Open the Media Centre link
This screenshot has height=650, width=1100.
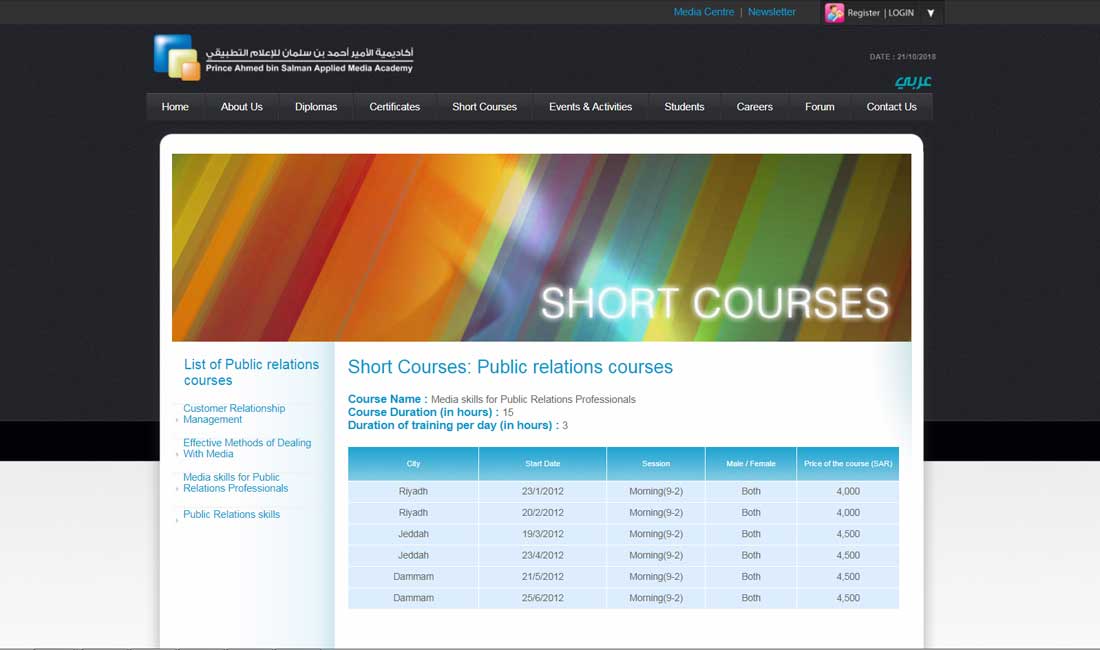[703, 12]
